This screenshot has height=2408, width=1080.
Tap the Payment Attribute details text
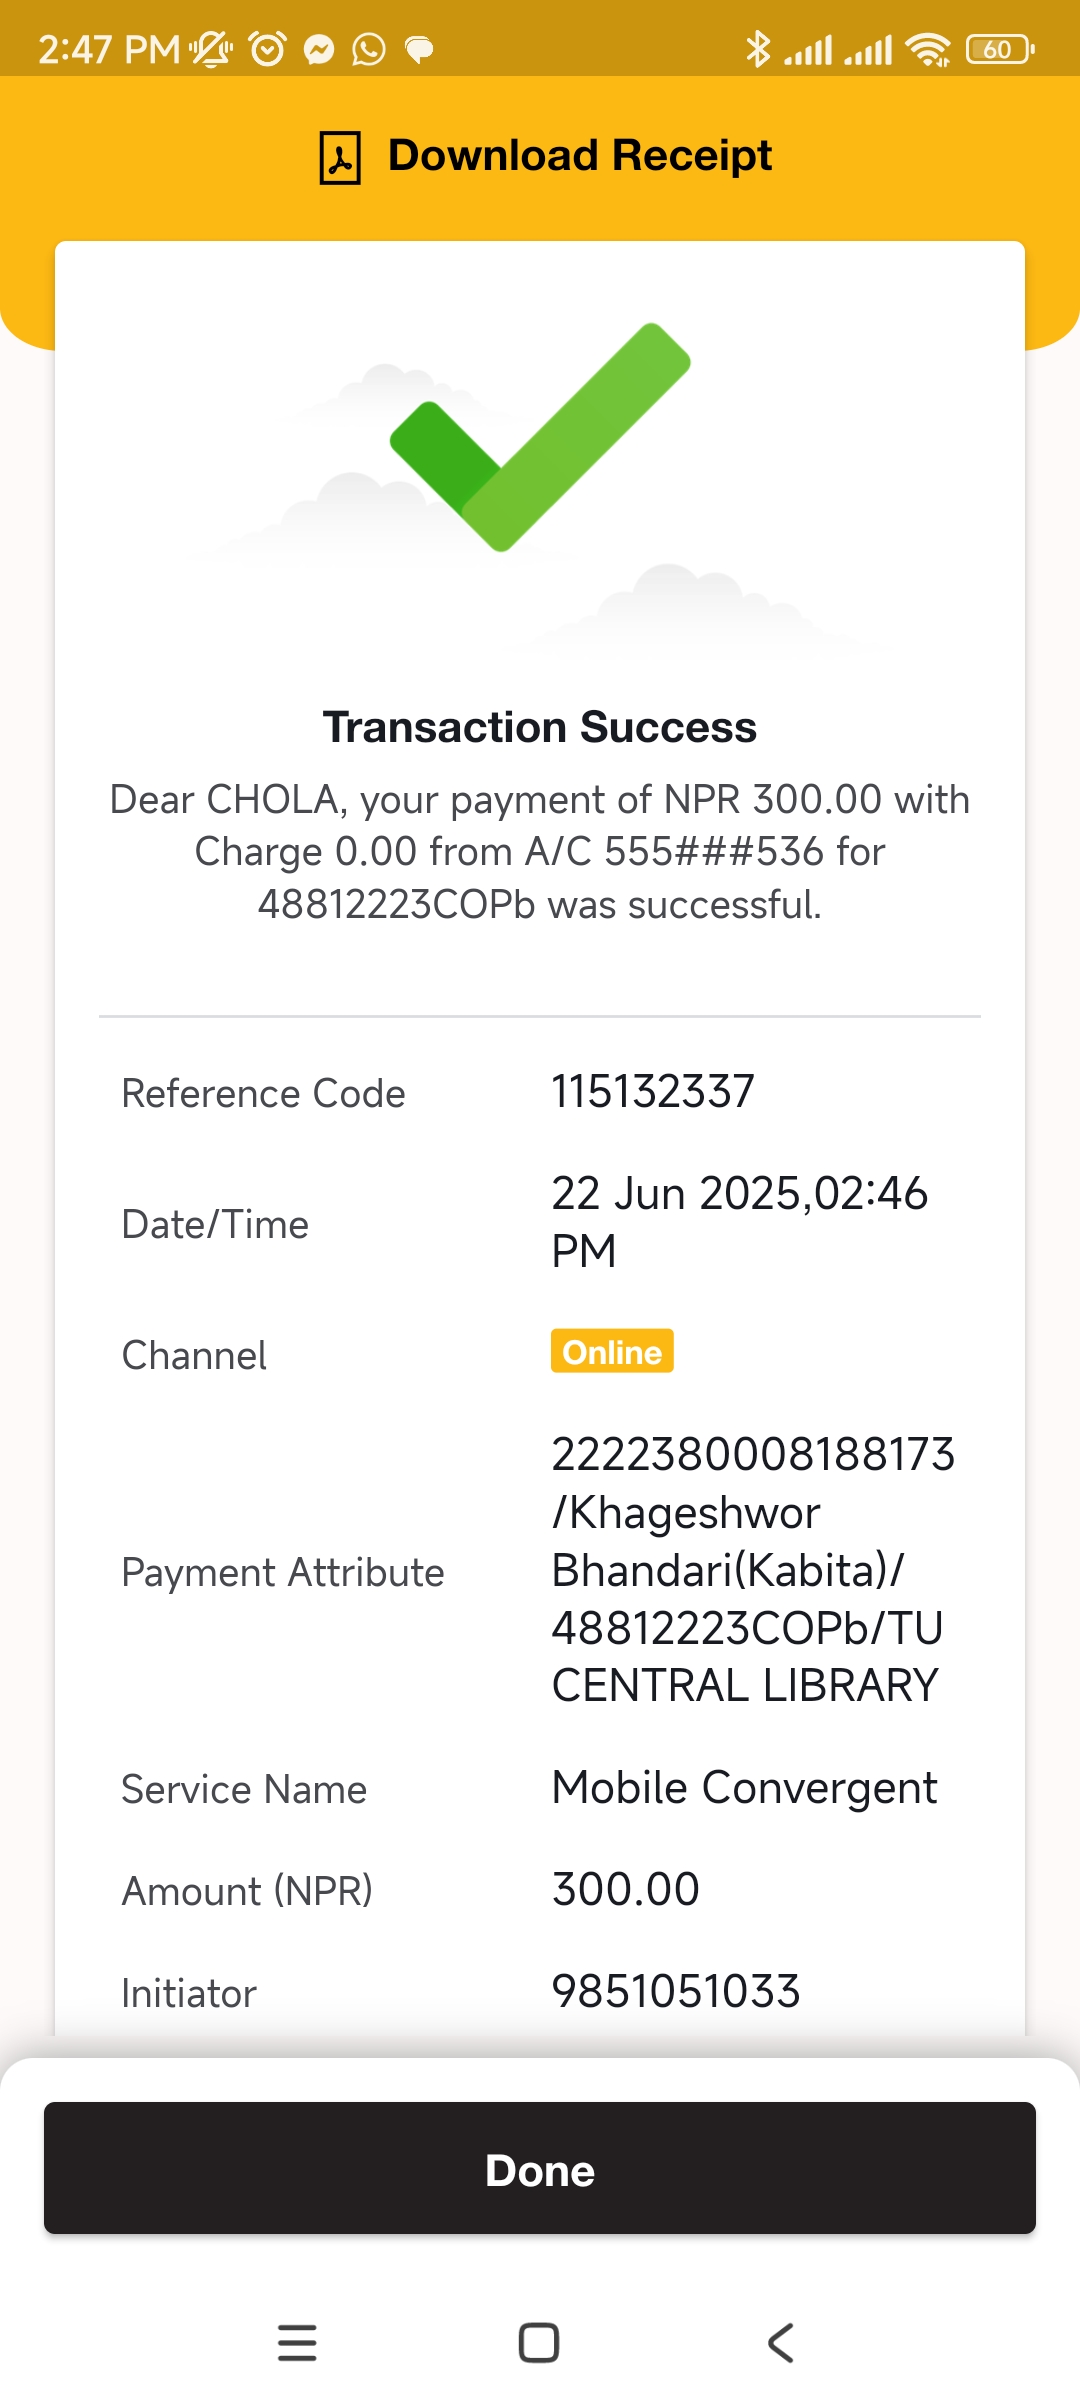click(x=752, y=1570)
